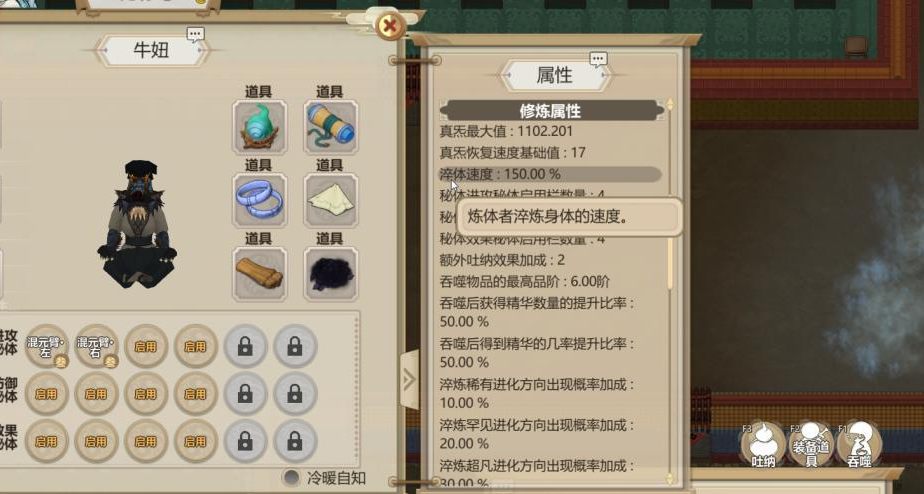Click the first 启用 button in the defense row

click(47, 393)
